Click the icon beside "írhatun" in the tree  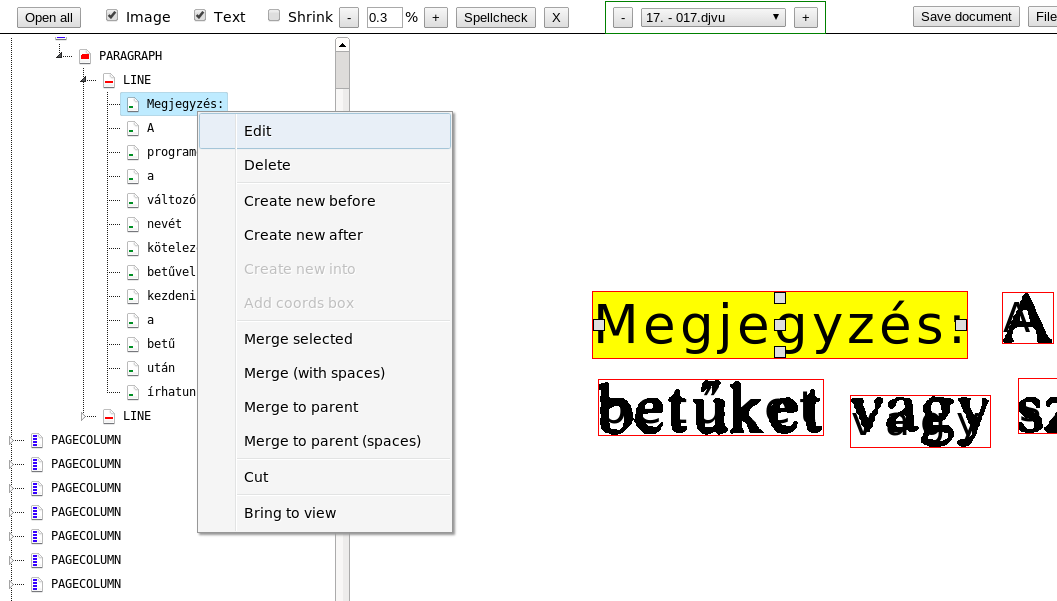click(x=133, y=392)
